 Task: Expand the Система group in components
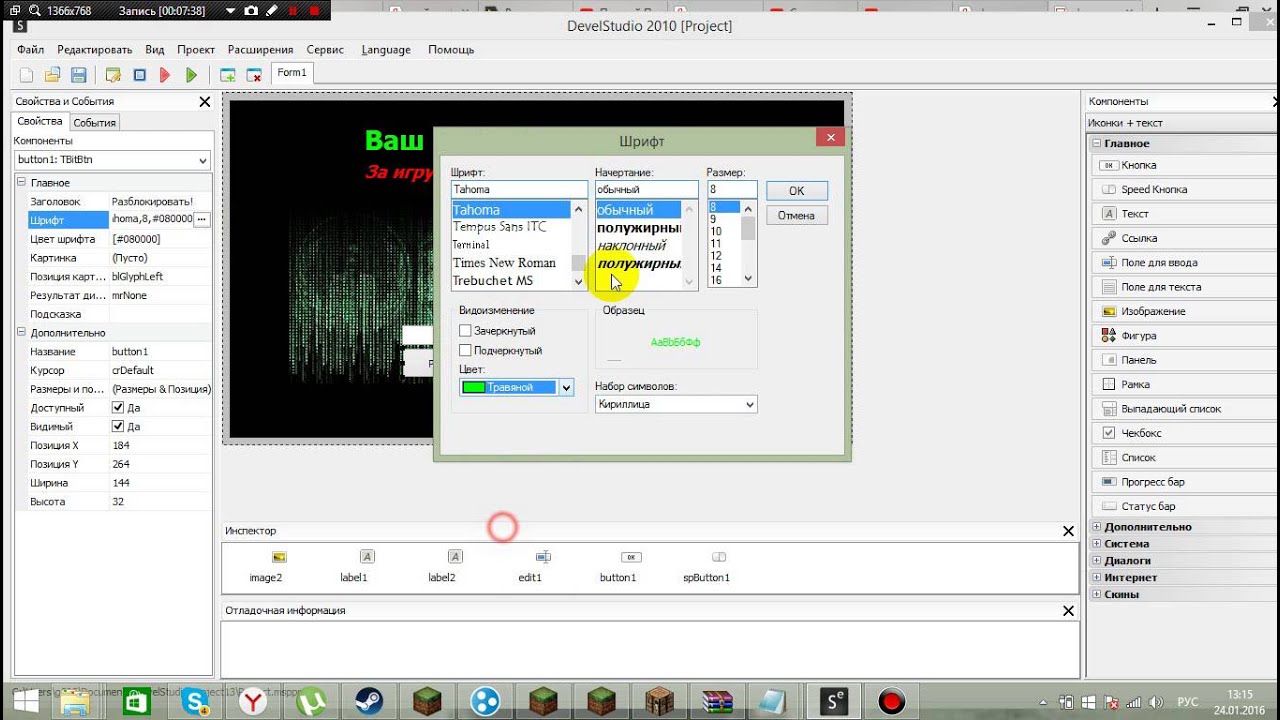(x=1097, y=544)
